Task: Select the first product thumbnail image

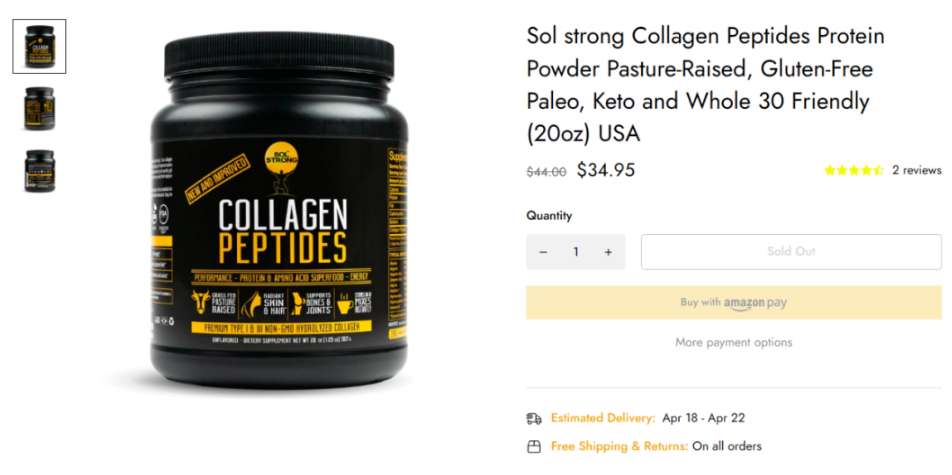Action: [40, 46]
